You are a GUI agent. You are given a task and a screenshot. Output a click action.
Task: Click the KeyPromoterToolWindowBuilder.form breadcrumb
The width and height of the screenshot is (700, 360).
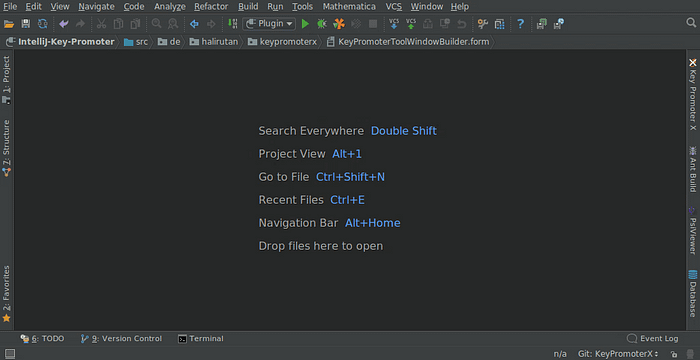[408, 42]
